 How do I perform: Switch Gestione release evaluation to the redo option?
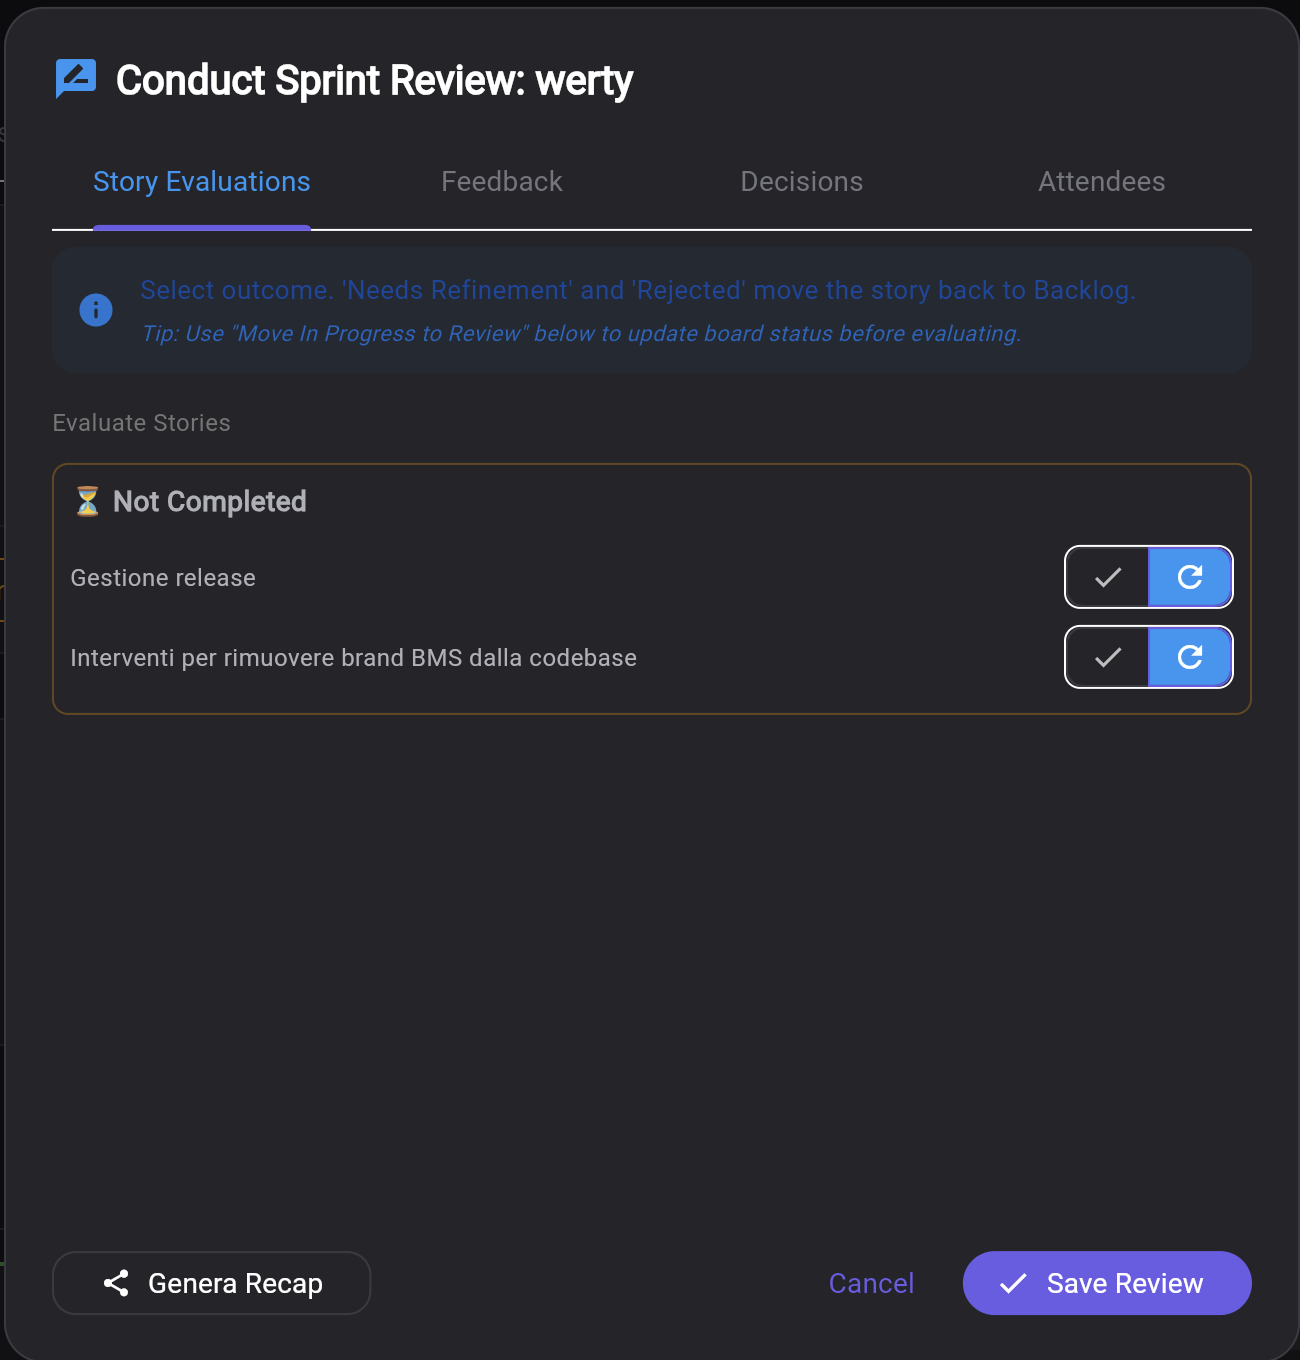tap(1190, 577)
